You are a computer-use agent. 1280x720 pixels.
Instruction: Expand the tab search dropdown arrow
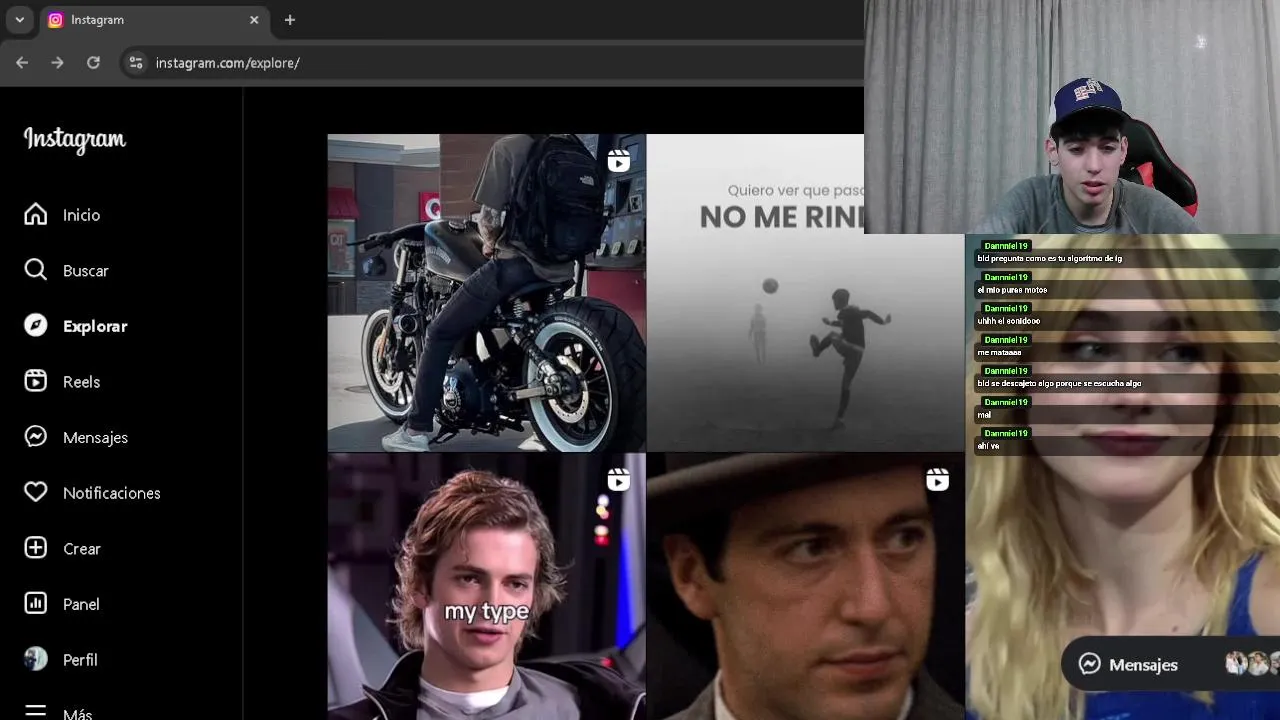pos(19,20)
